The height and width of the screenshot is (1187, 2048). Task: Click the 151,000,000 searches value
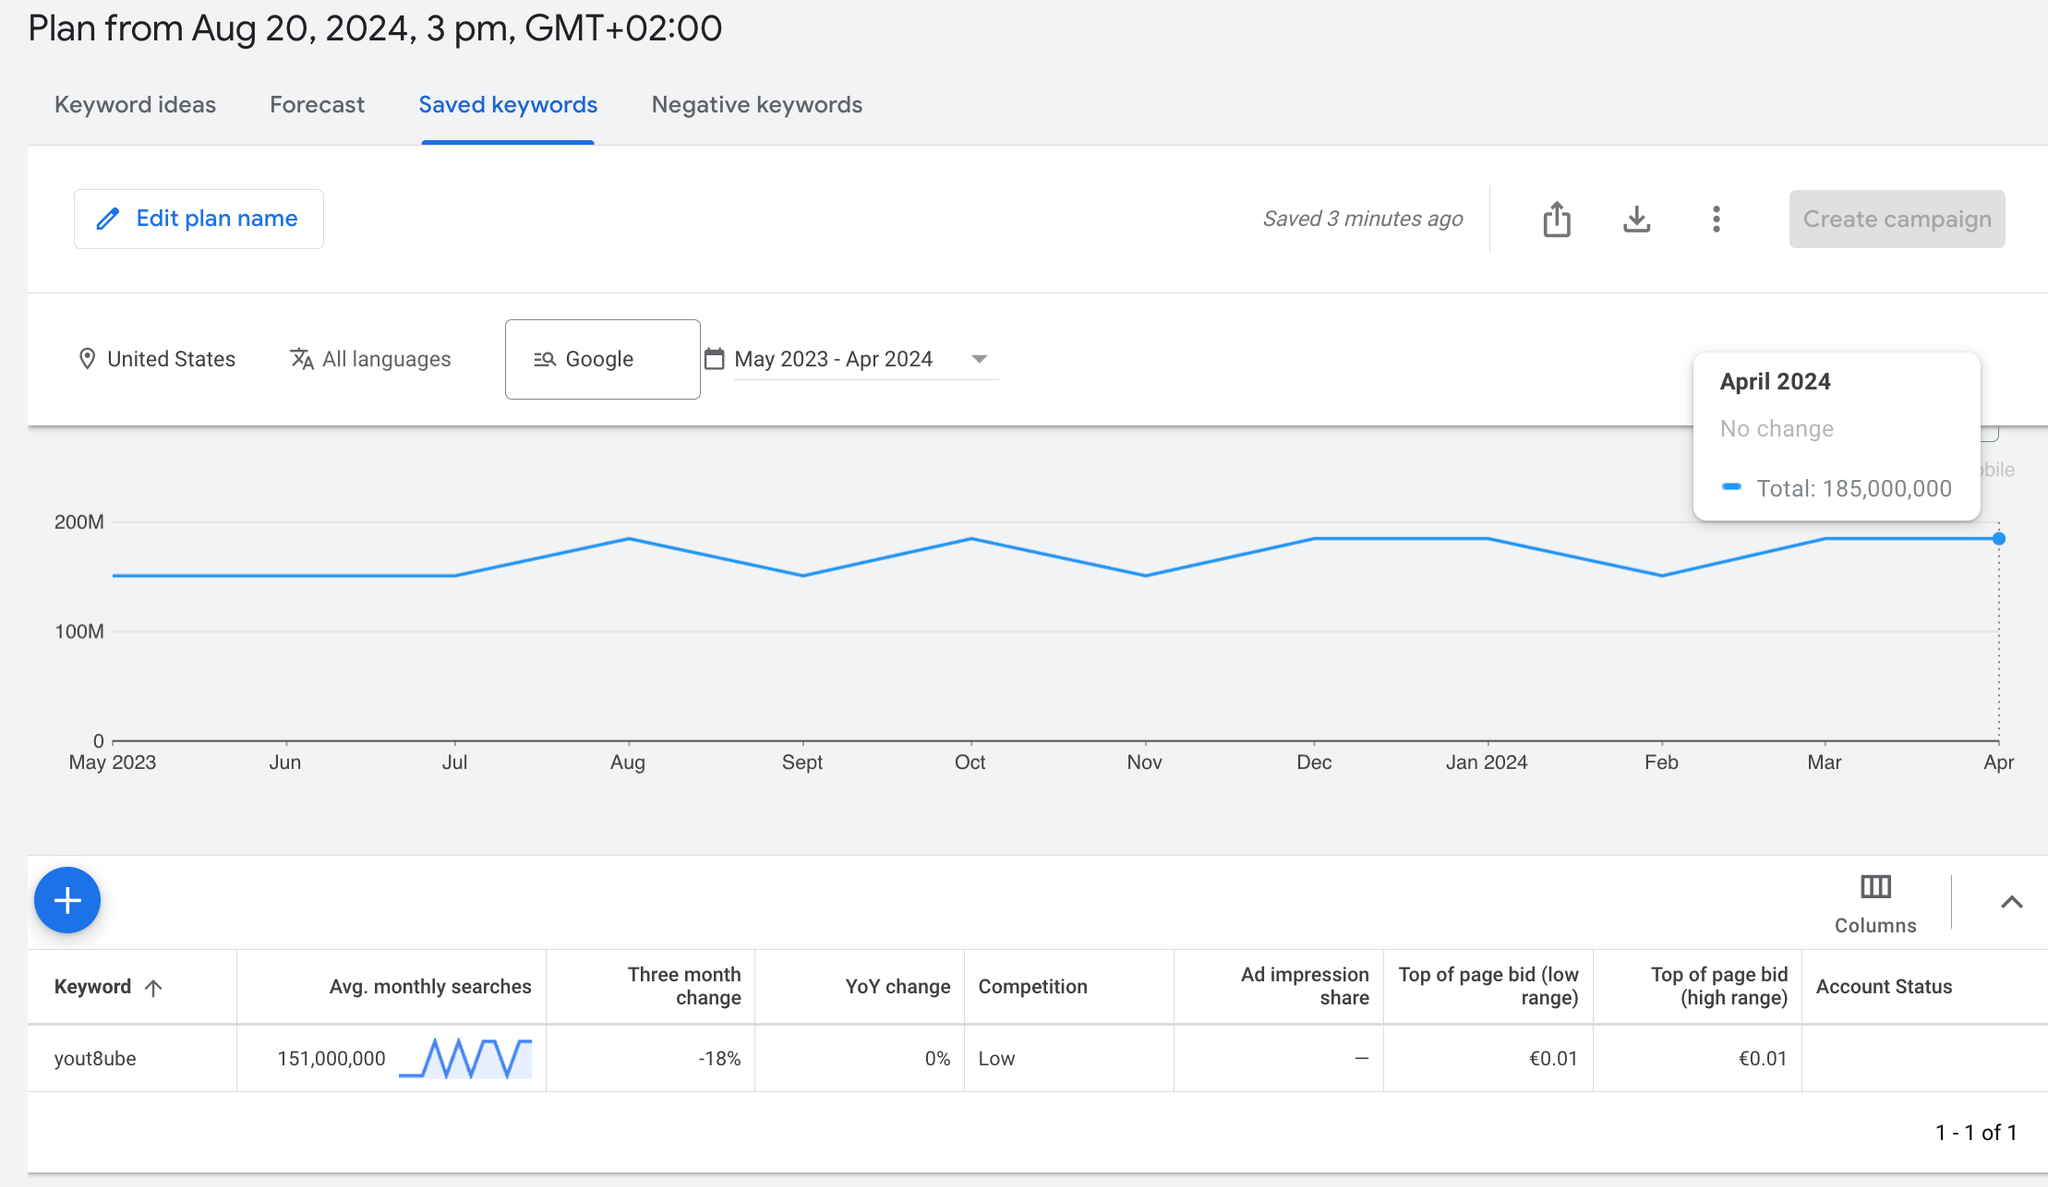pos(331,1058)
